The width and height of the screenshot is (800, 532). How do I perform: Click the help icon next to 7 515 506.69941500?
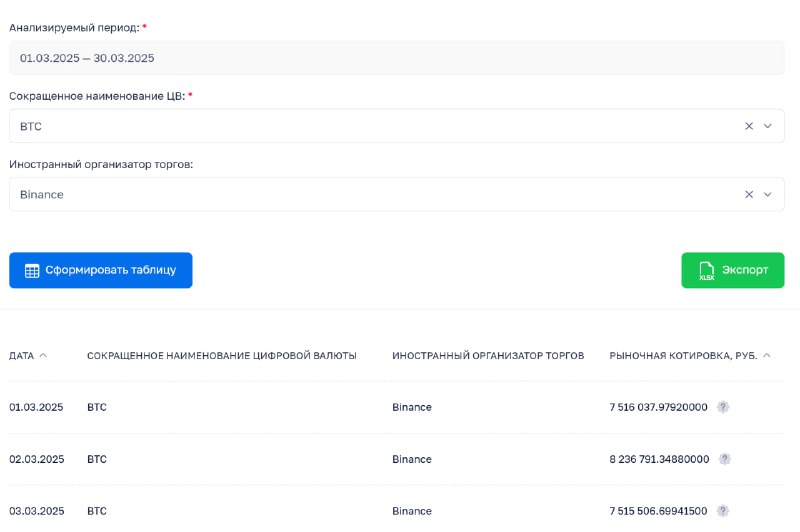tap(722, 511)
